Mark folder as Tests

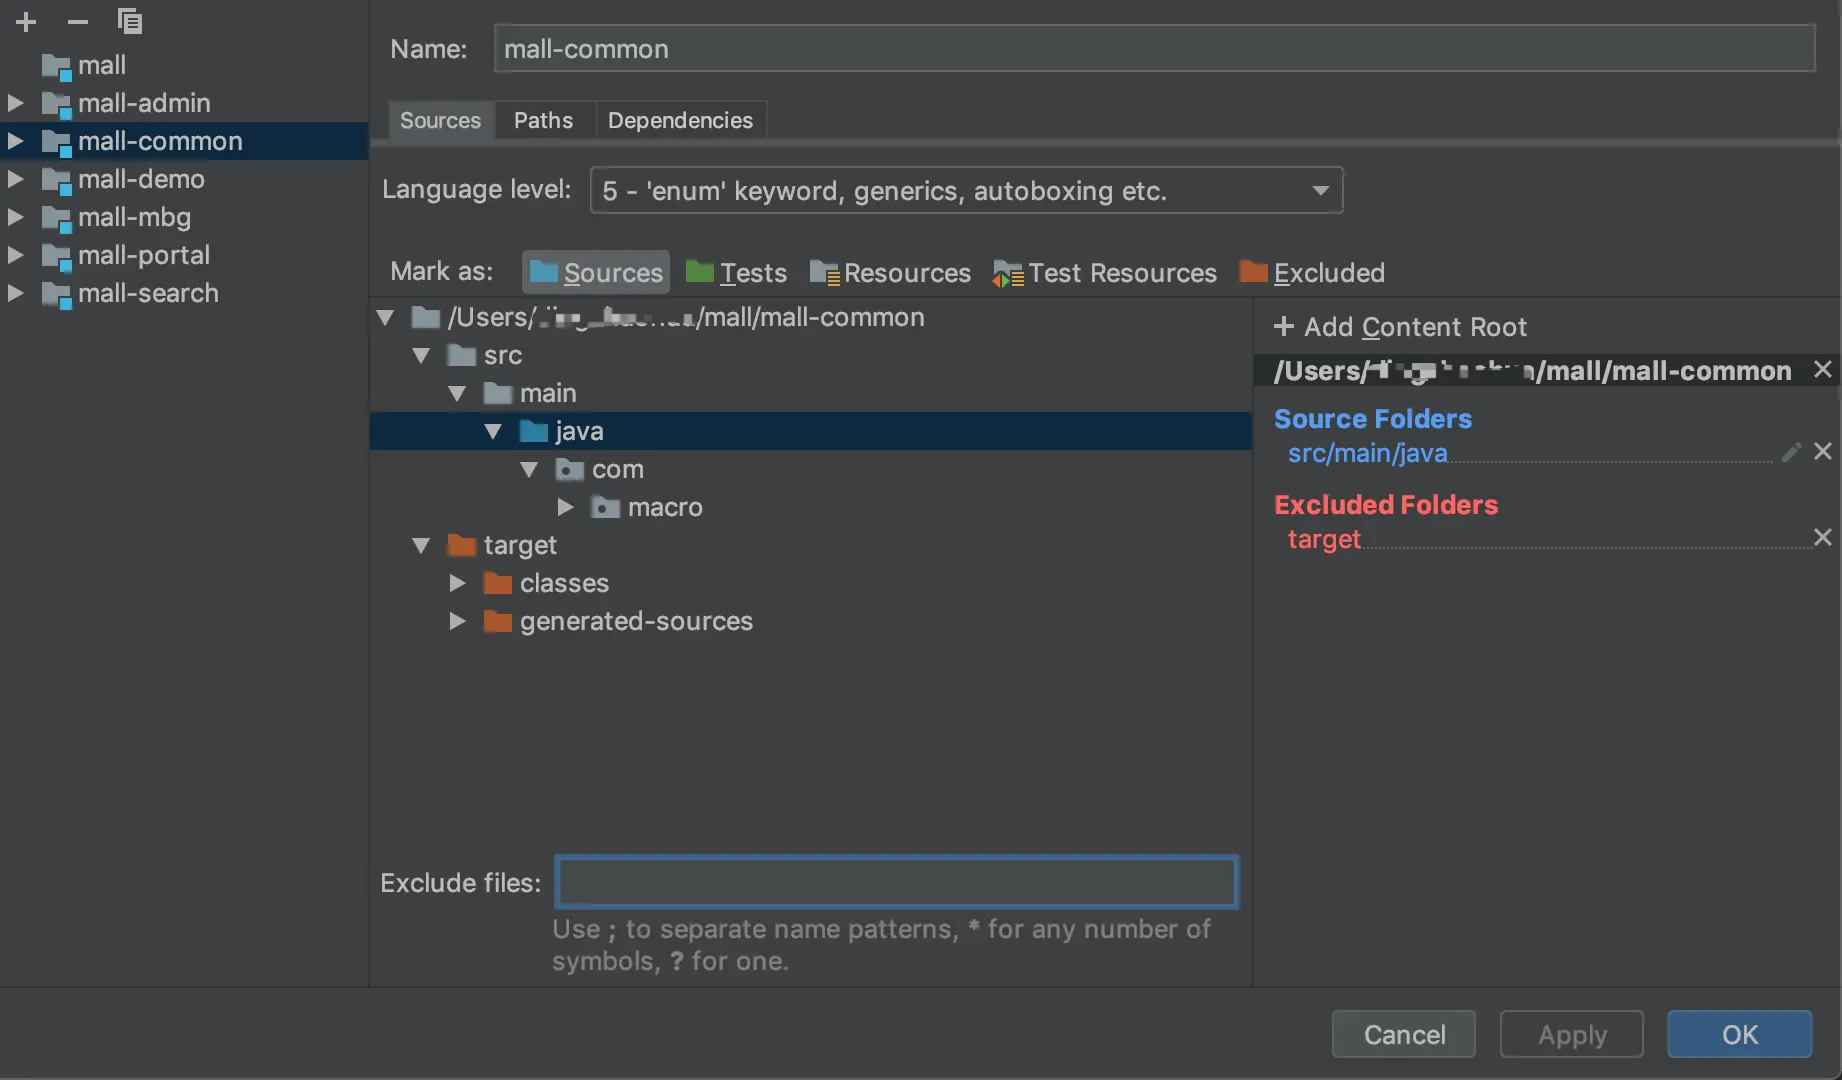point(737,272)
